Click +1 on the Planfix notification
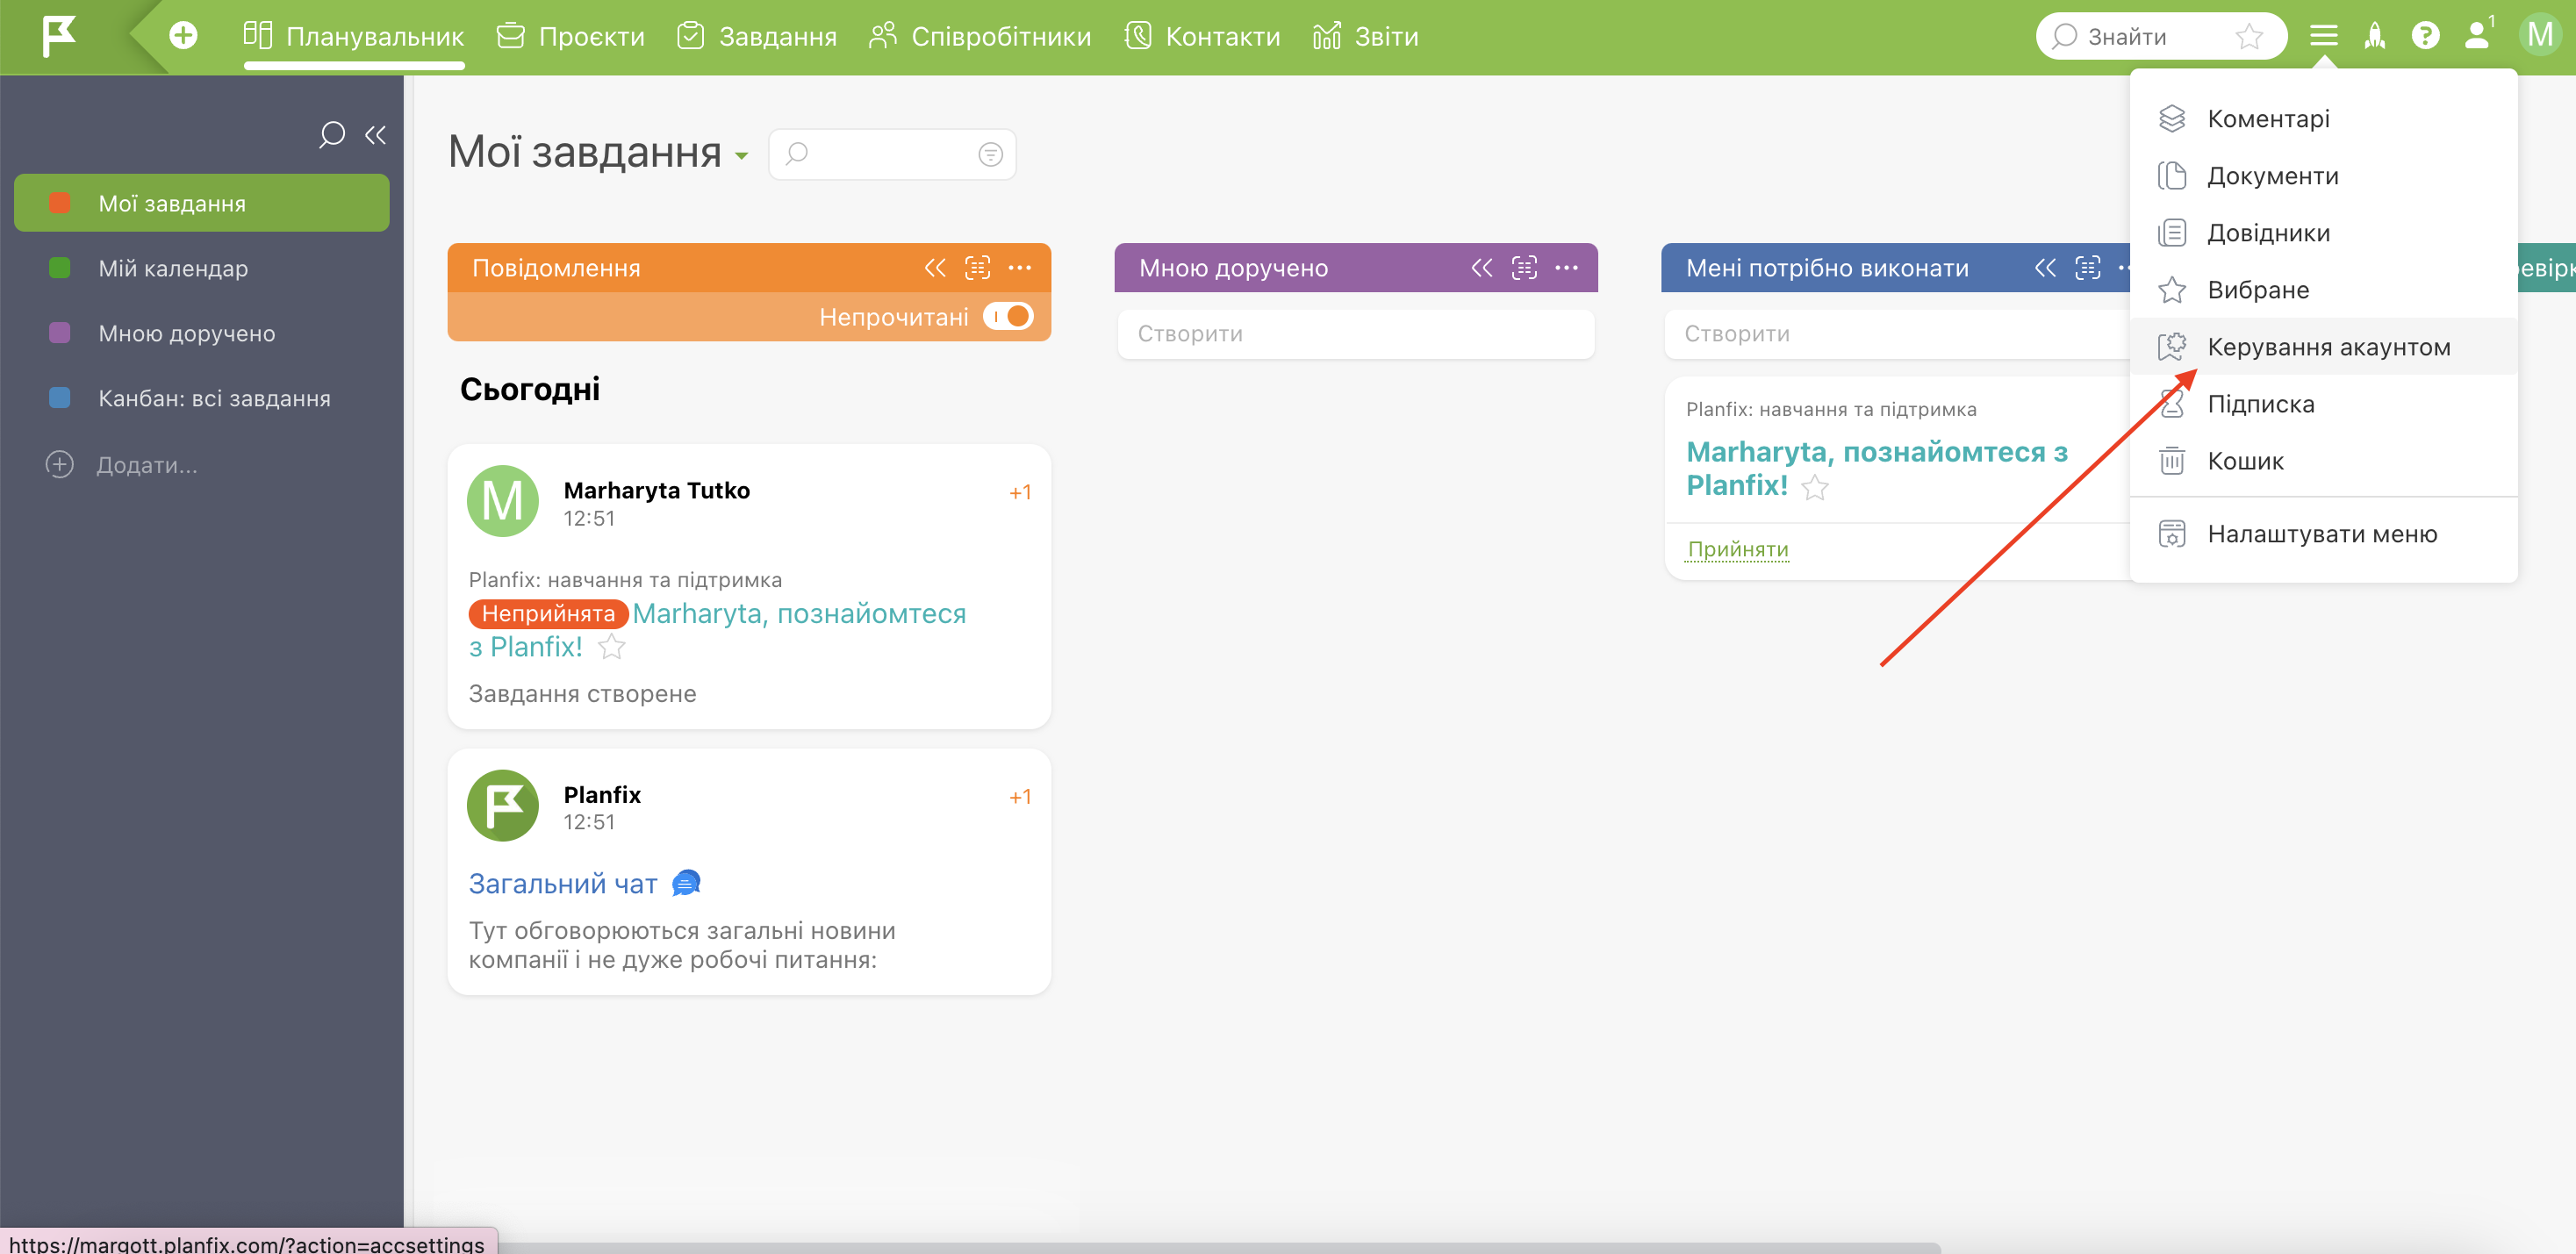Image resolution: width=2576 pixels, height=1254 pixels. click(x=1020, y=797)
